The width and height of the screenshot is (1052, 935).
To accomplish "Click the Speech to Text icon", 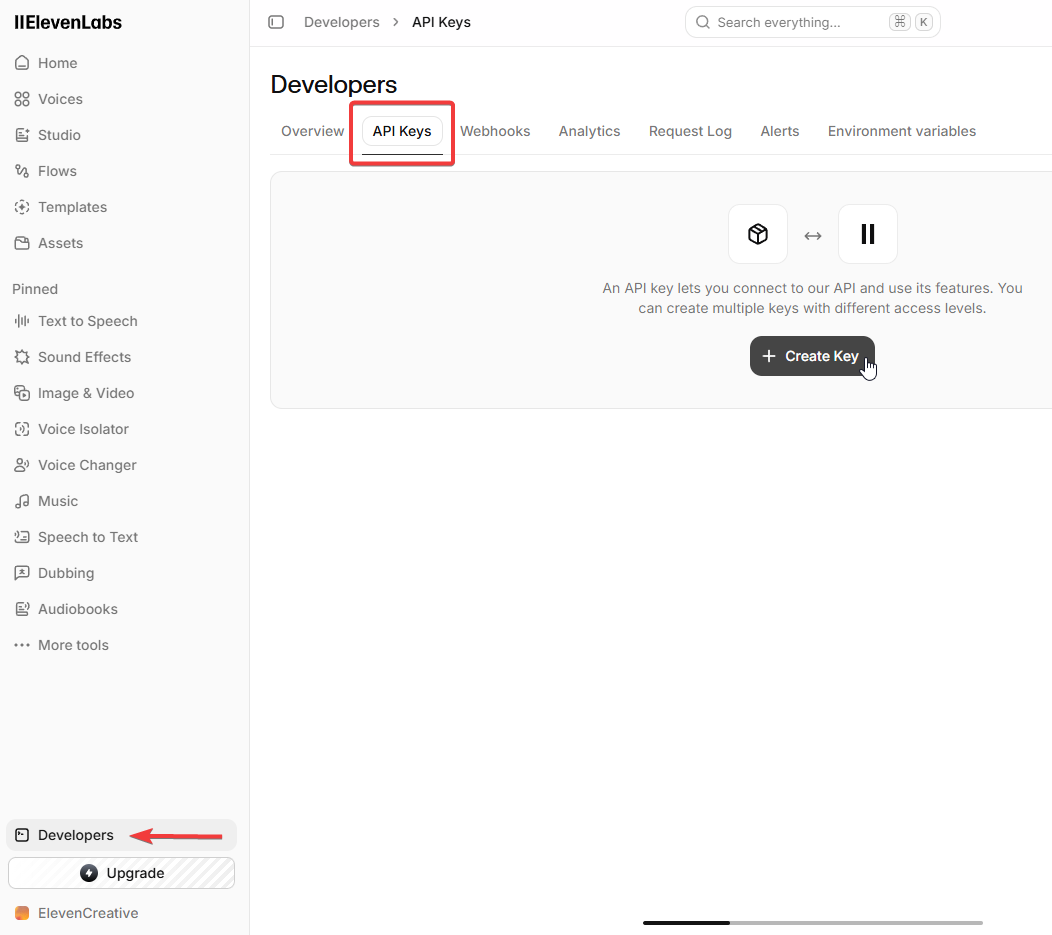I will (22, 537).
